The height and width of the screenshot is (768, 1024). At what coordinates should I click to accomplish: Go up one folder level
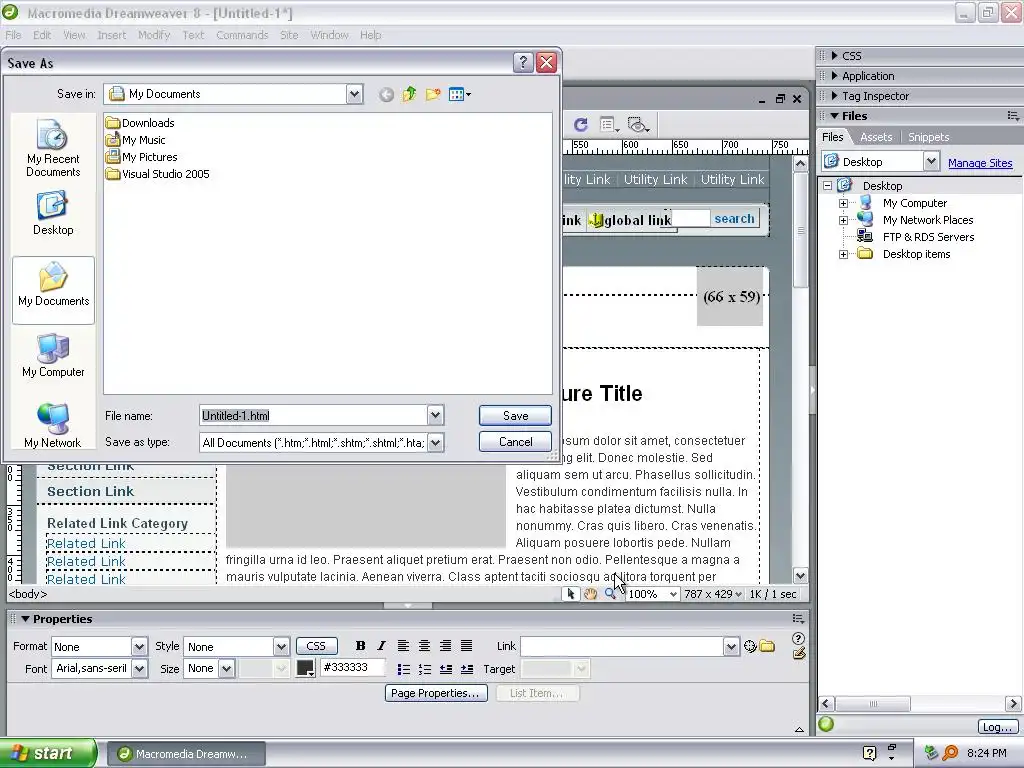(409, 95)
